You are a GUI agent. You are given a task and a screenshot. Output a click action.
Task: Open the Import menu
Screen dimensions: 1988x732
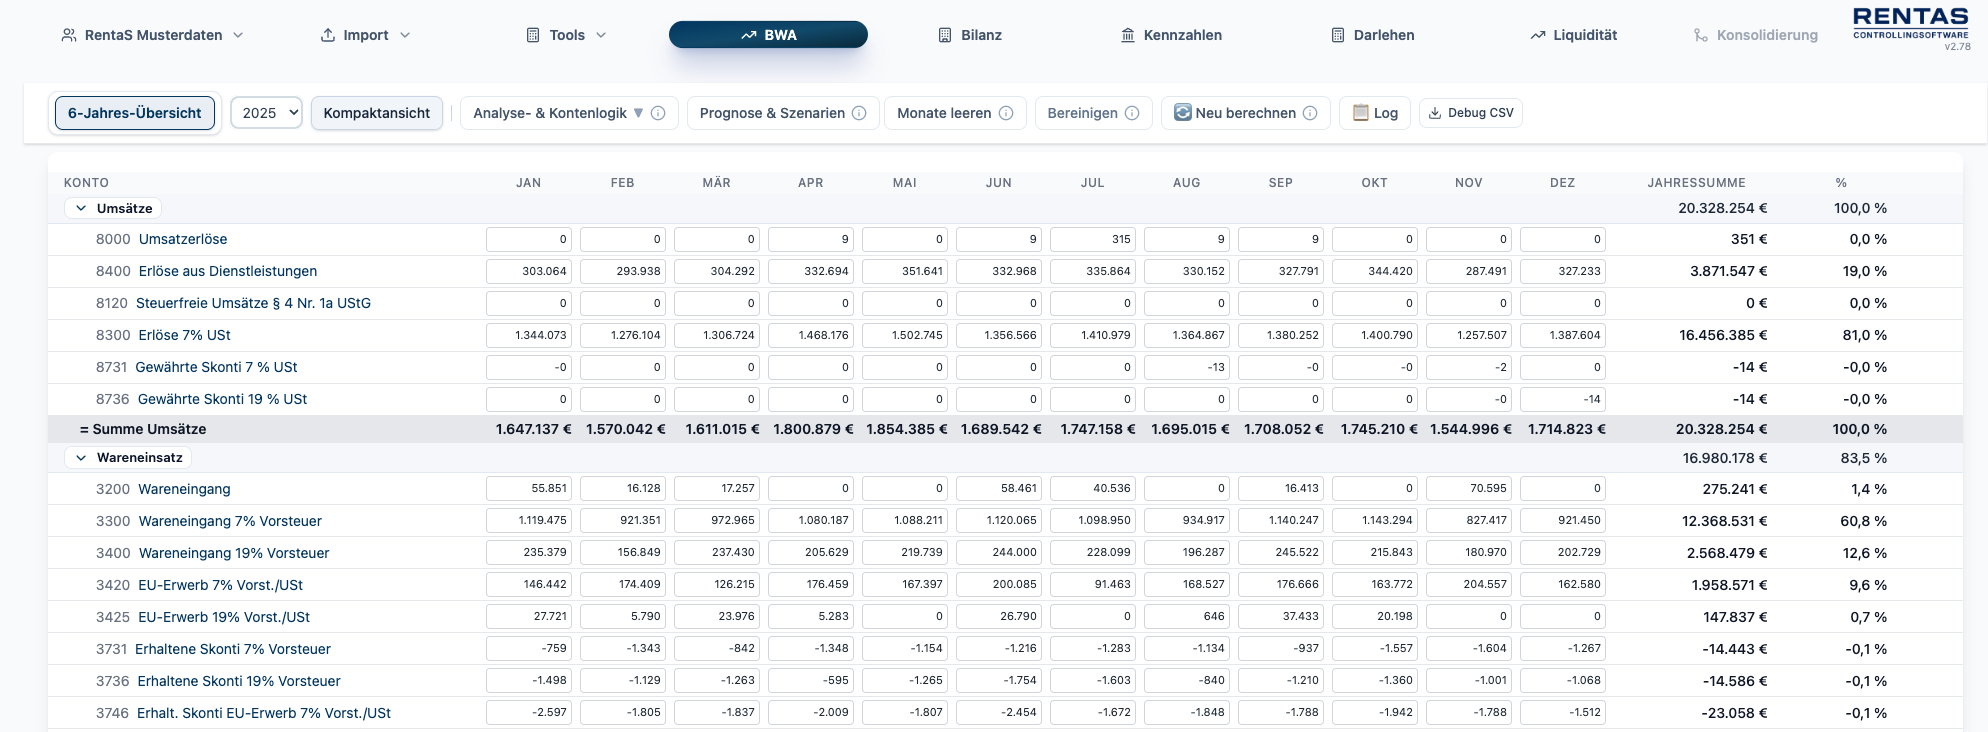point(365,35)
